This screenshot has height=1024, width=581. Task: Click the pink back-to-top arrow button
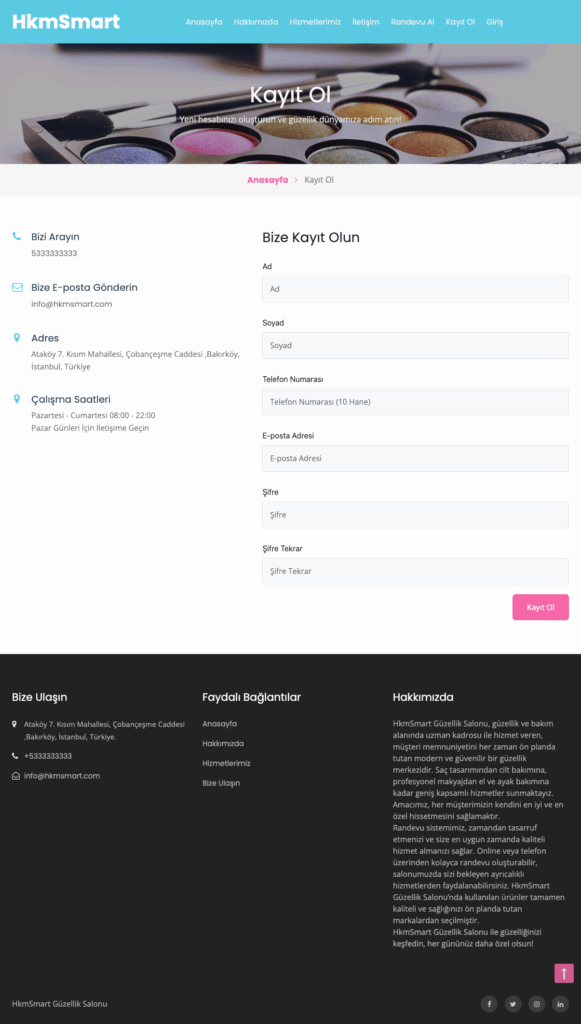click(x=564, y=973)
